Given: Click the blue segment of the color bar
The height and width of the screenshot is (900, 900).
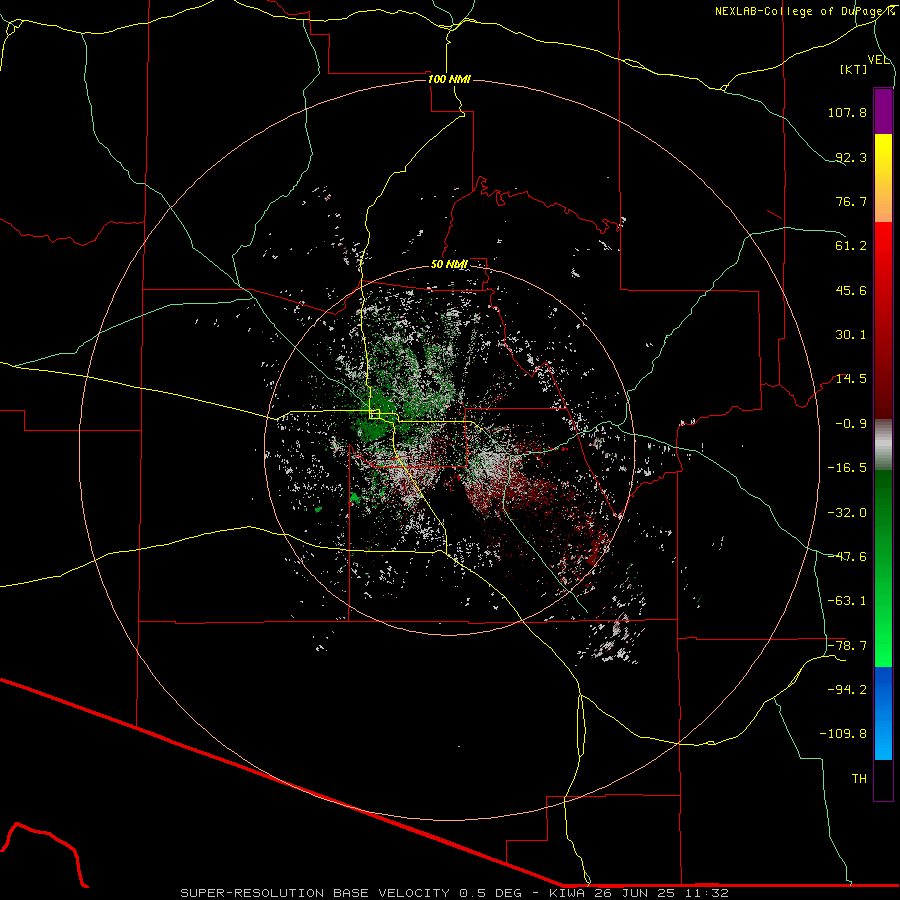Looking at the screenshot, I should point(883,713).
